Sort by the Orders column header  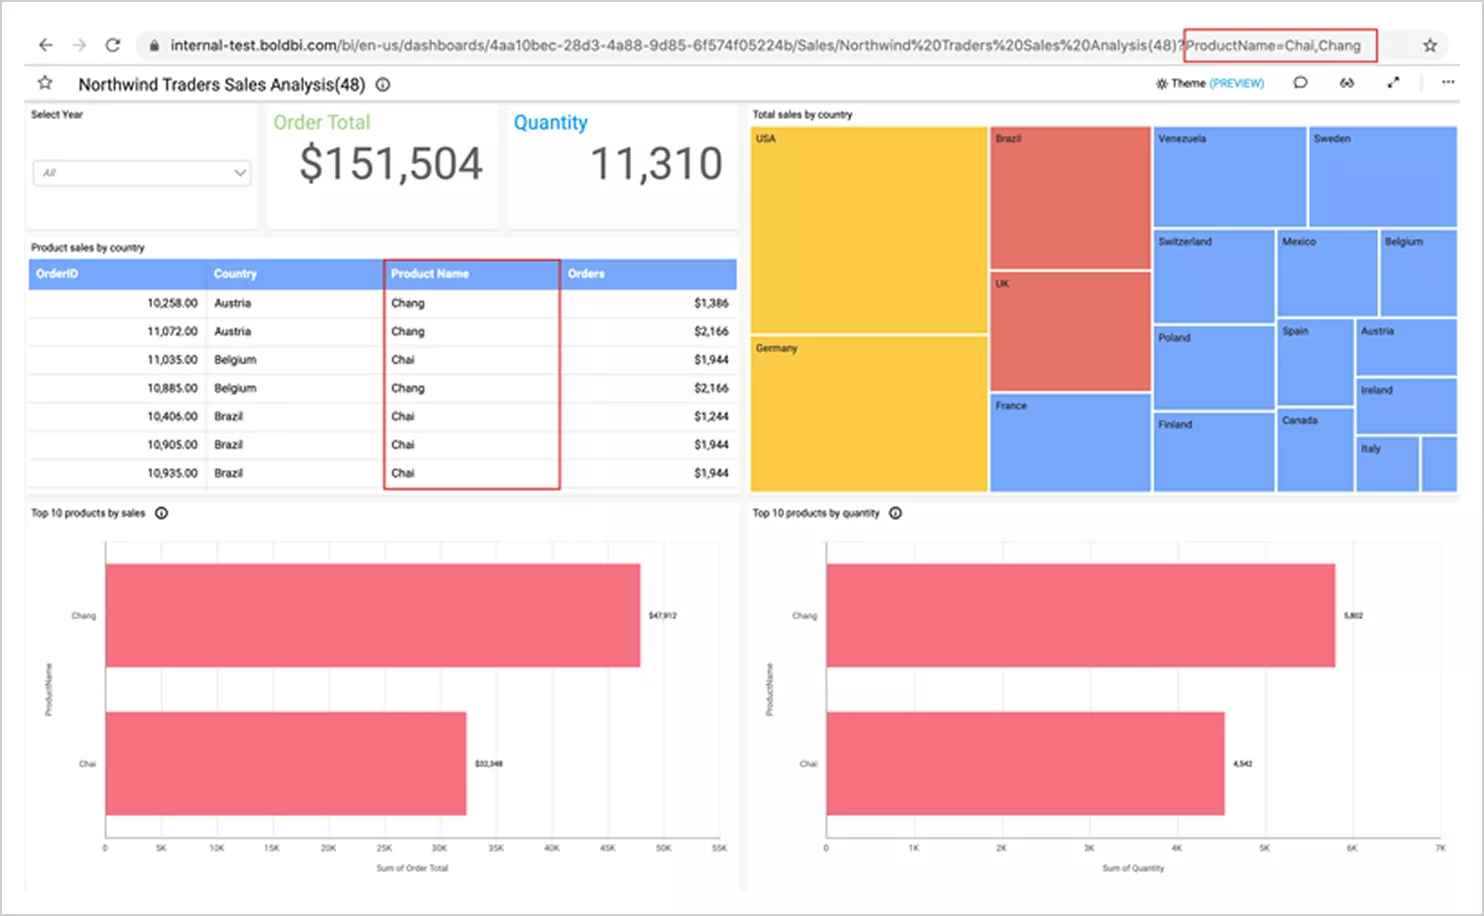(649, 274)
